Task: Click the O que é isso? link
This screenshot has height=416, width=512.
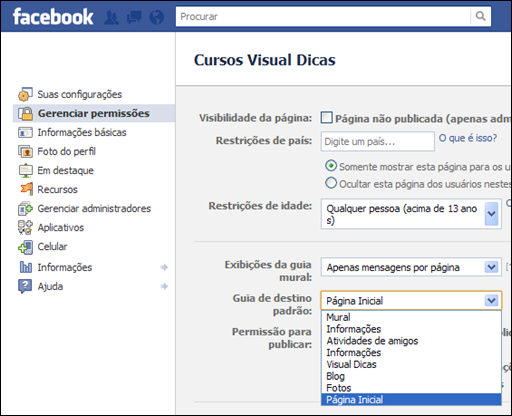Action: (468, 138)
